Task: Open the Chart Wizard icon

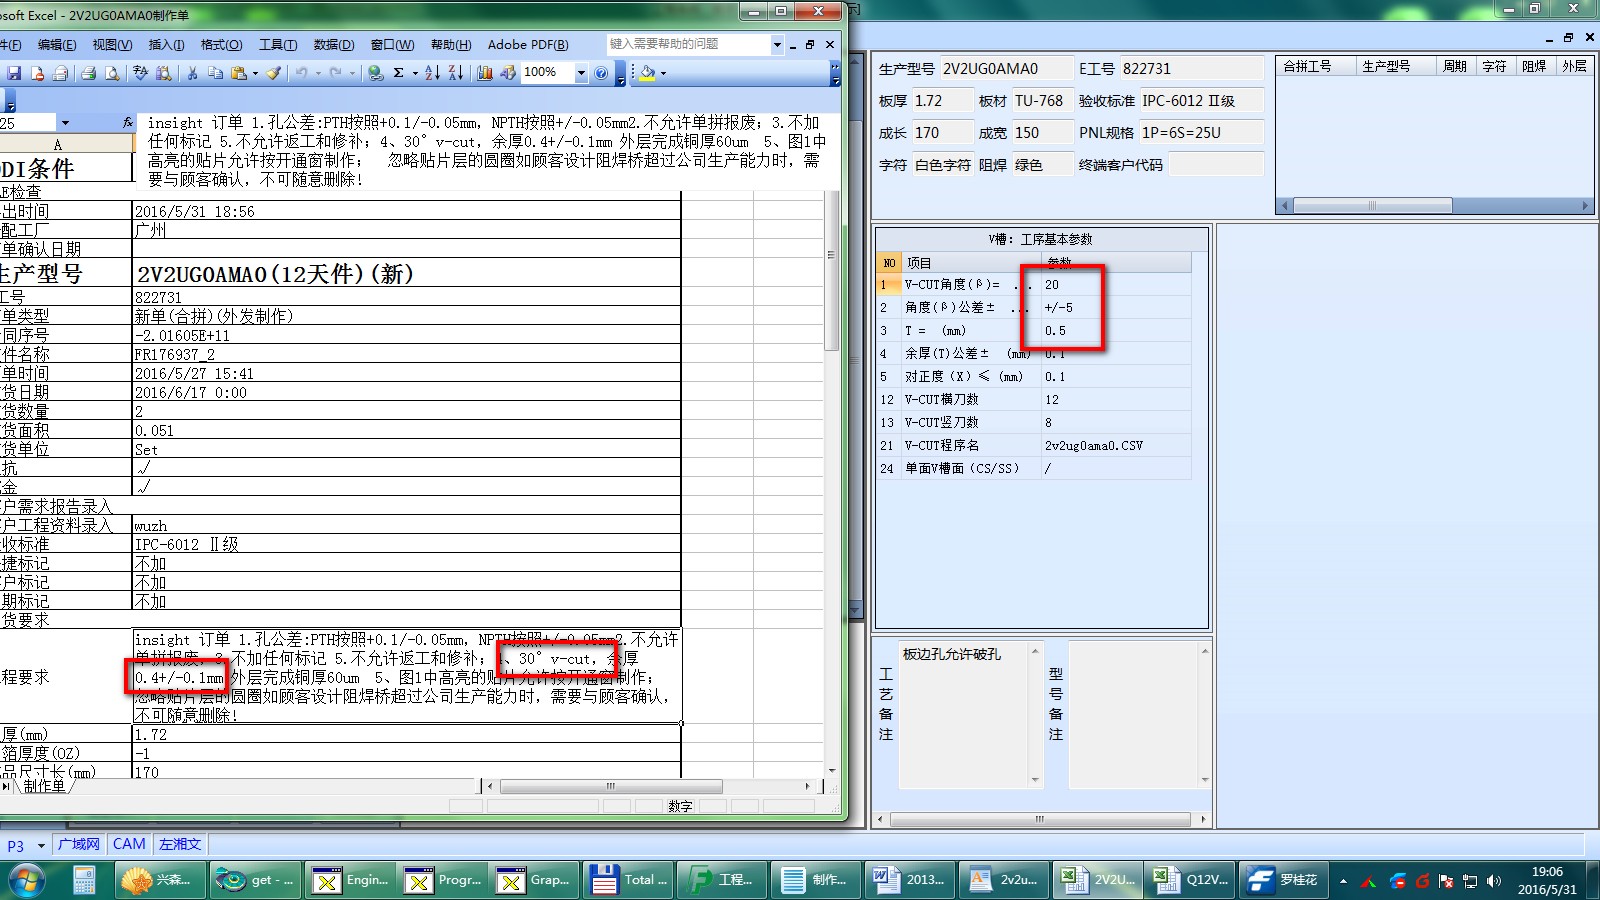Action: coord(485,73)
